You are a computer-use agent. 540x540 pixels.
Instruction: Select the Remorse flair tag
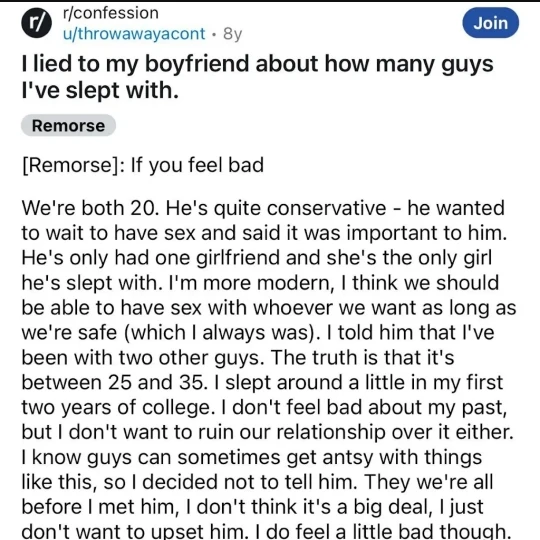(x=68, y=125)
